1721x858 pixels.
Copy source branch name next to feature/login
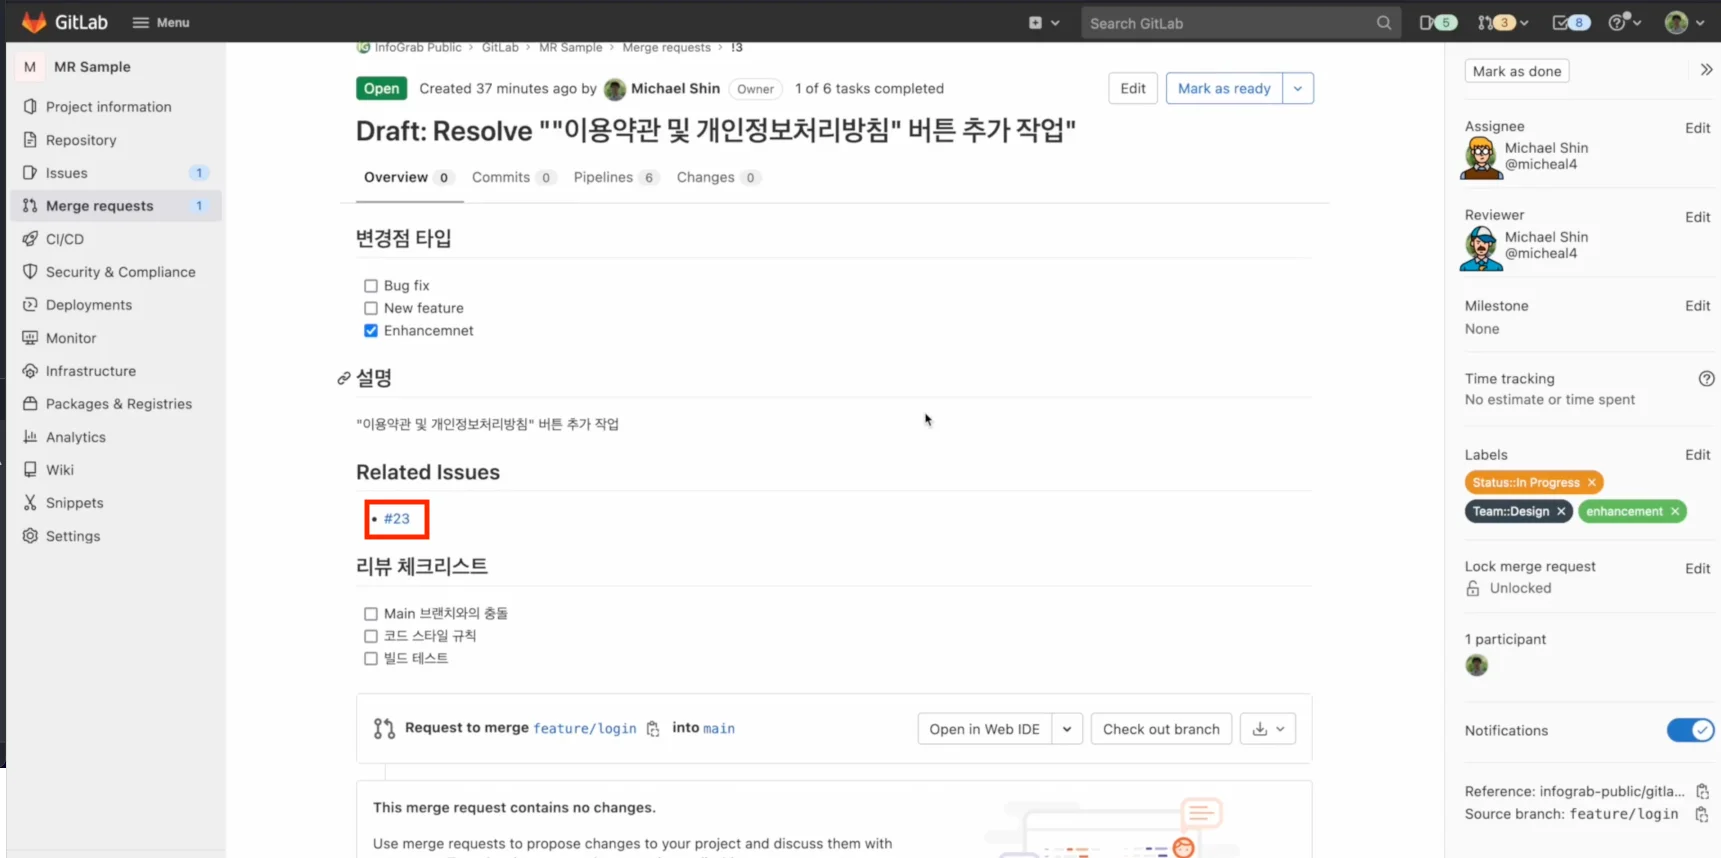[x=1701, y=815]
